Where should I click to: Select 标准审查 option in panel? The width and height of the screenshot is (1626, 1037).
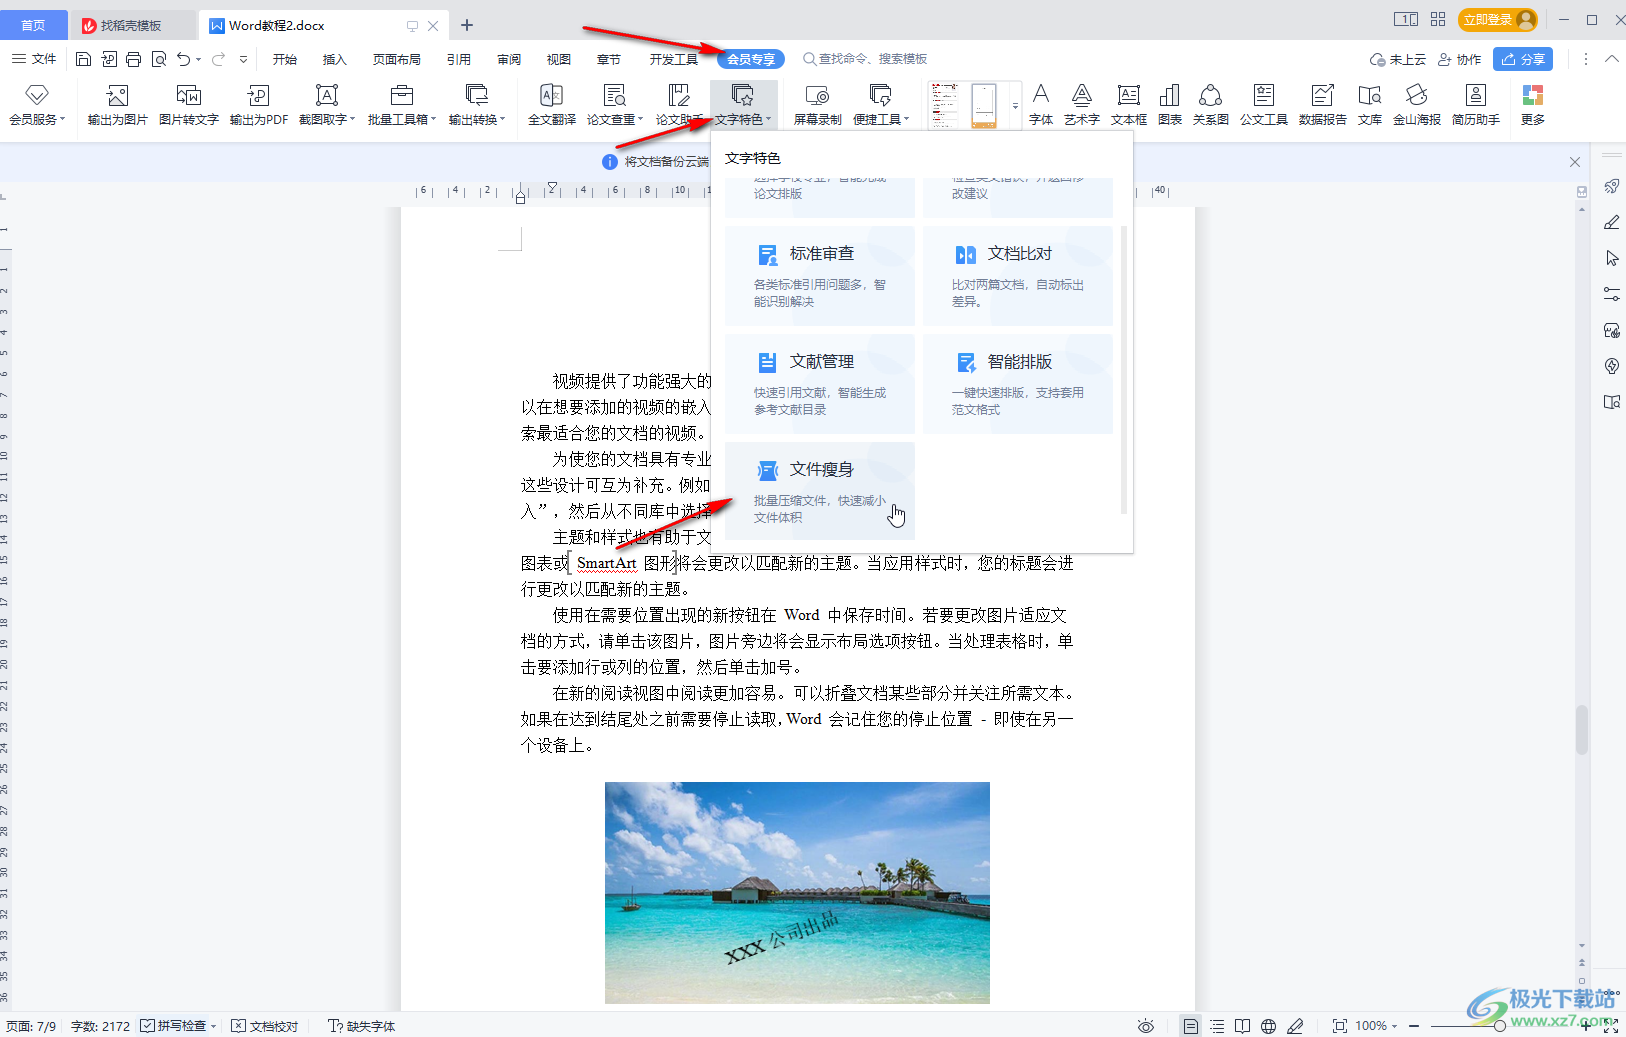(x=819, y=276)
